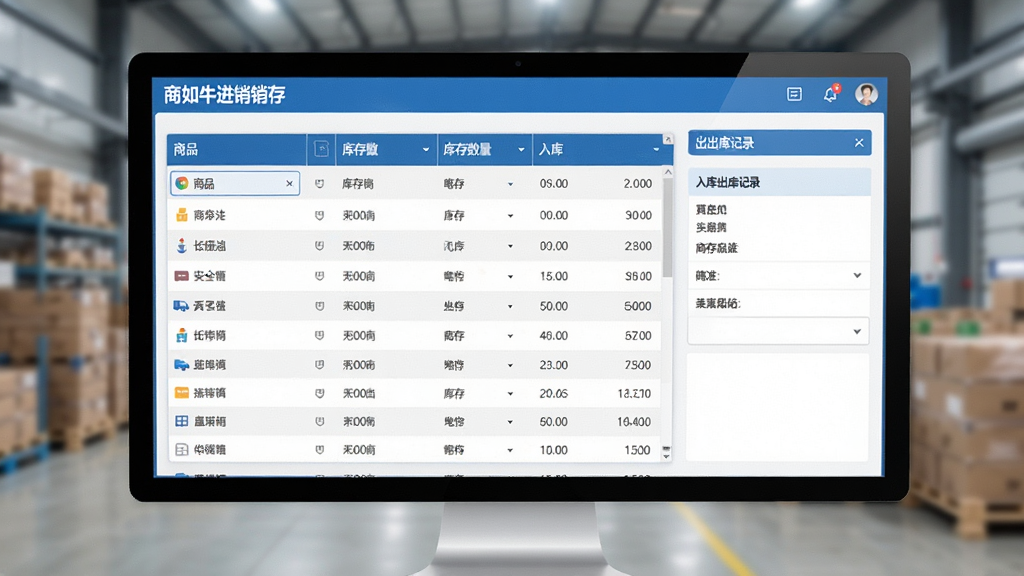Clear the selected 商品 field with X
Viewport: 1024px width, 576px height.
289,184
